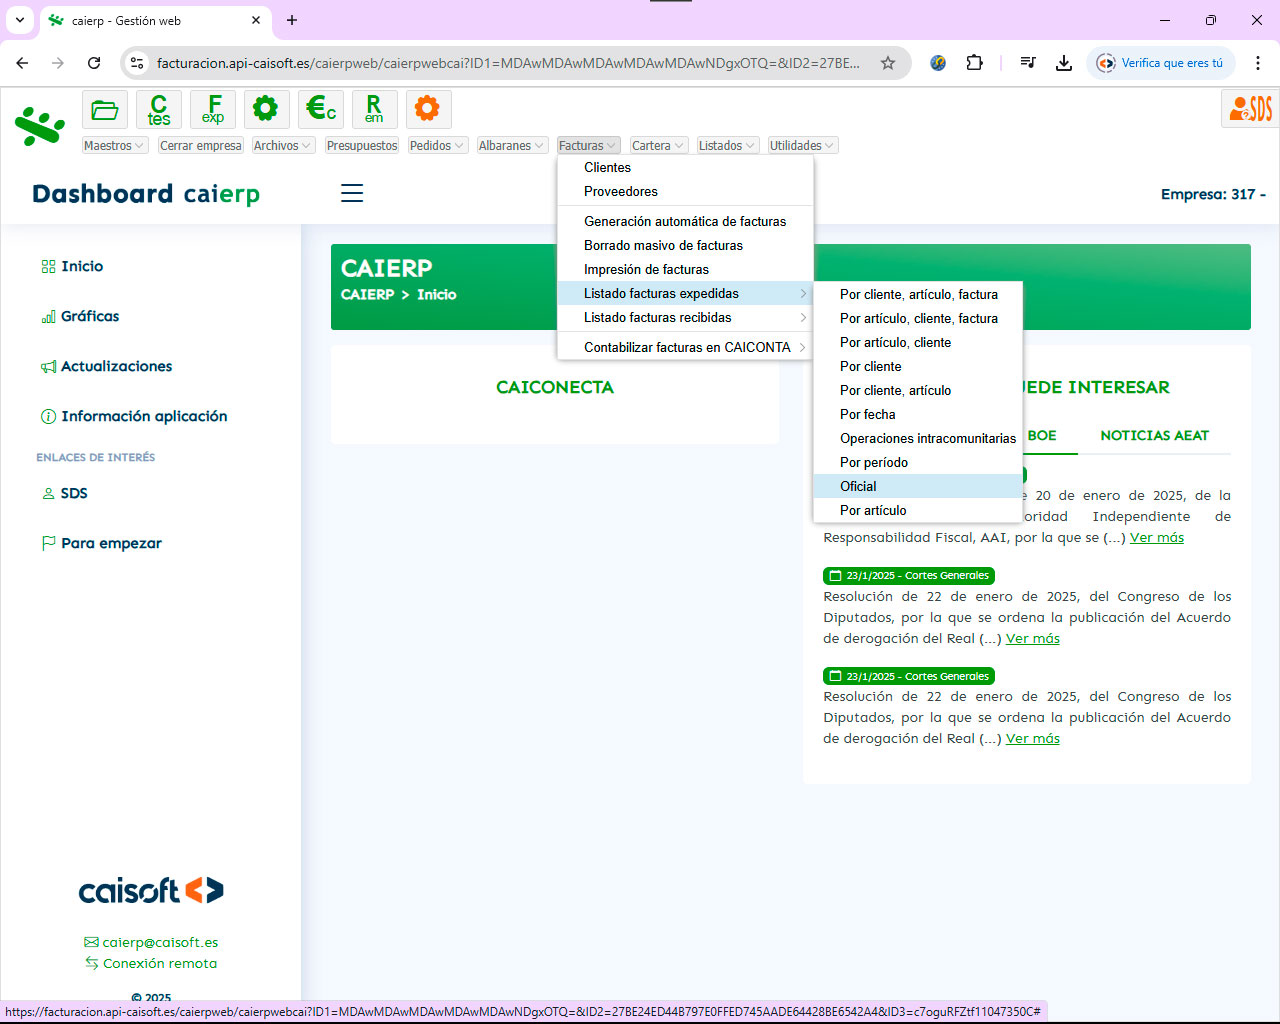Open the Listados dropdown menu
This screenshot has width=1280, height=1024.
[x=728, y=146]
